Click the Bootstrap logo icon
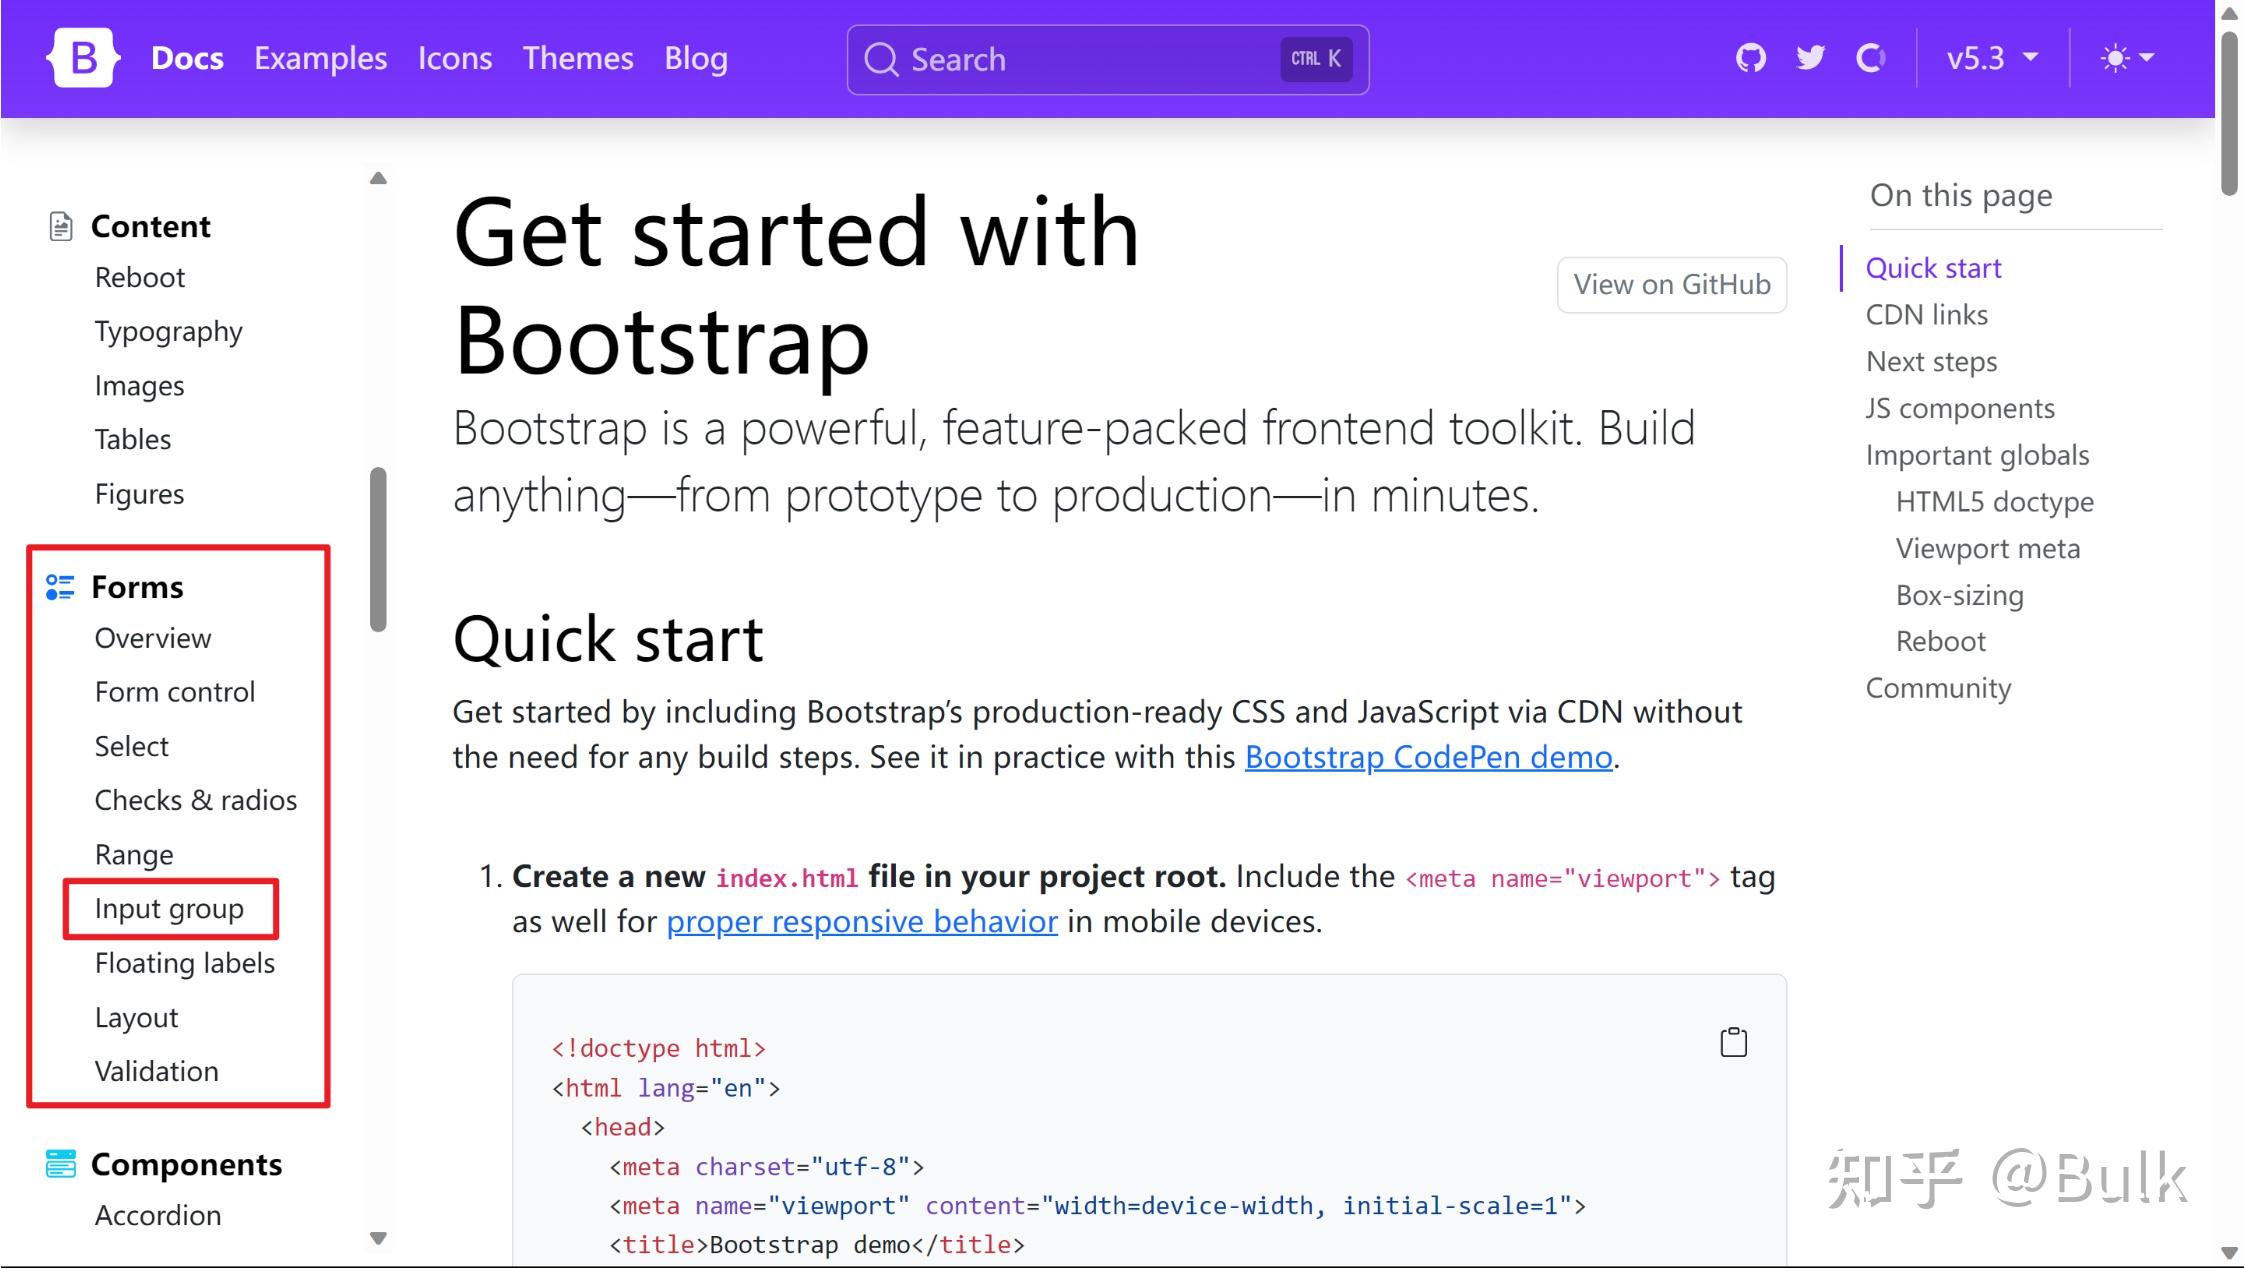The image size is (2244, 1269). 83,58
